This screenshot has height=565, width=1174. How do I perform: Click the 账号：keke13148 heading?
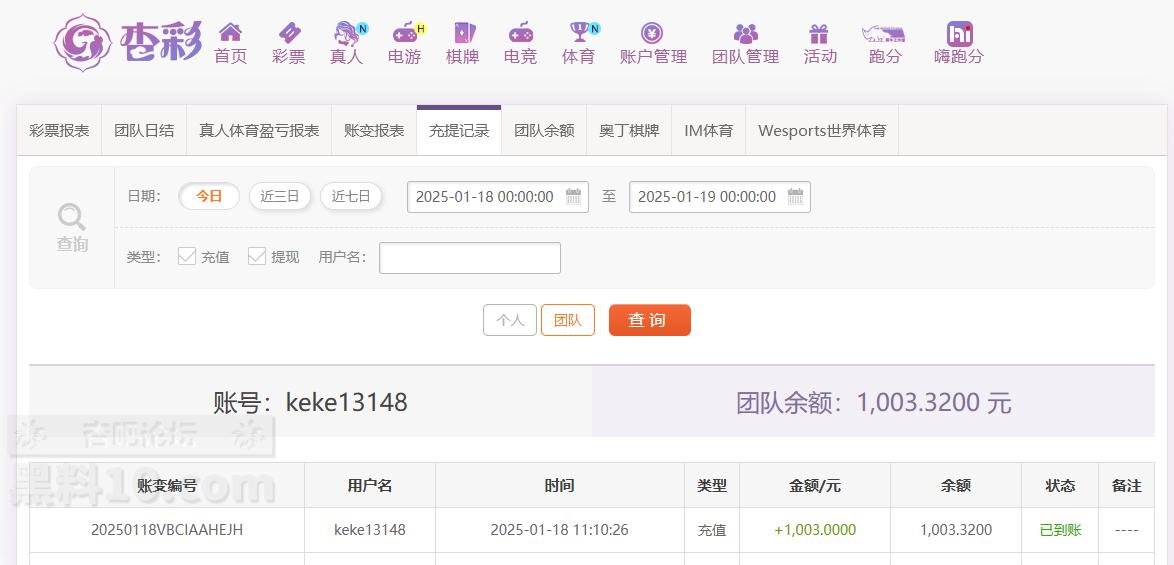311,403
